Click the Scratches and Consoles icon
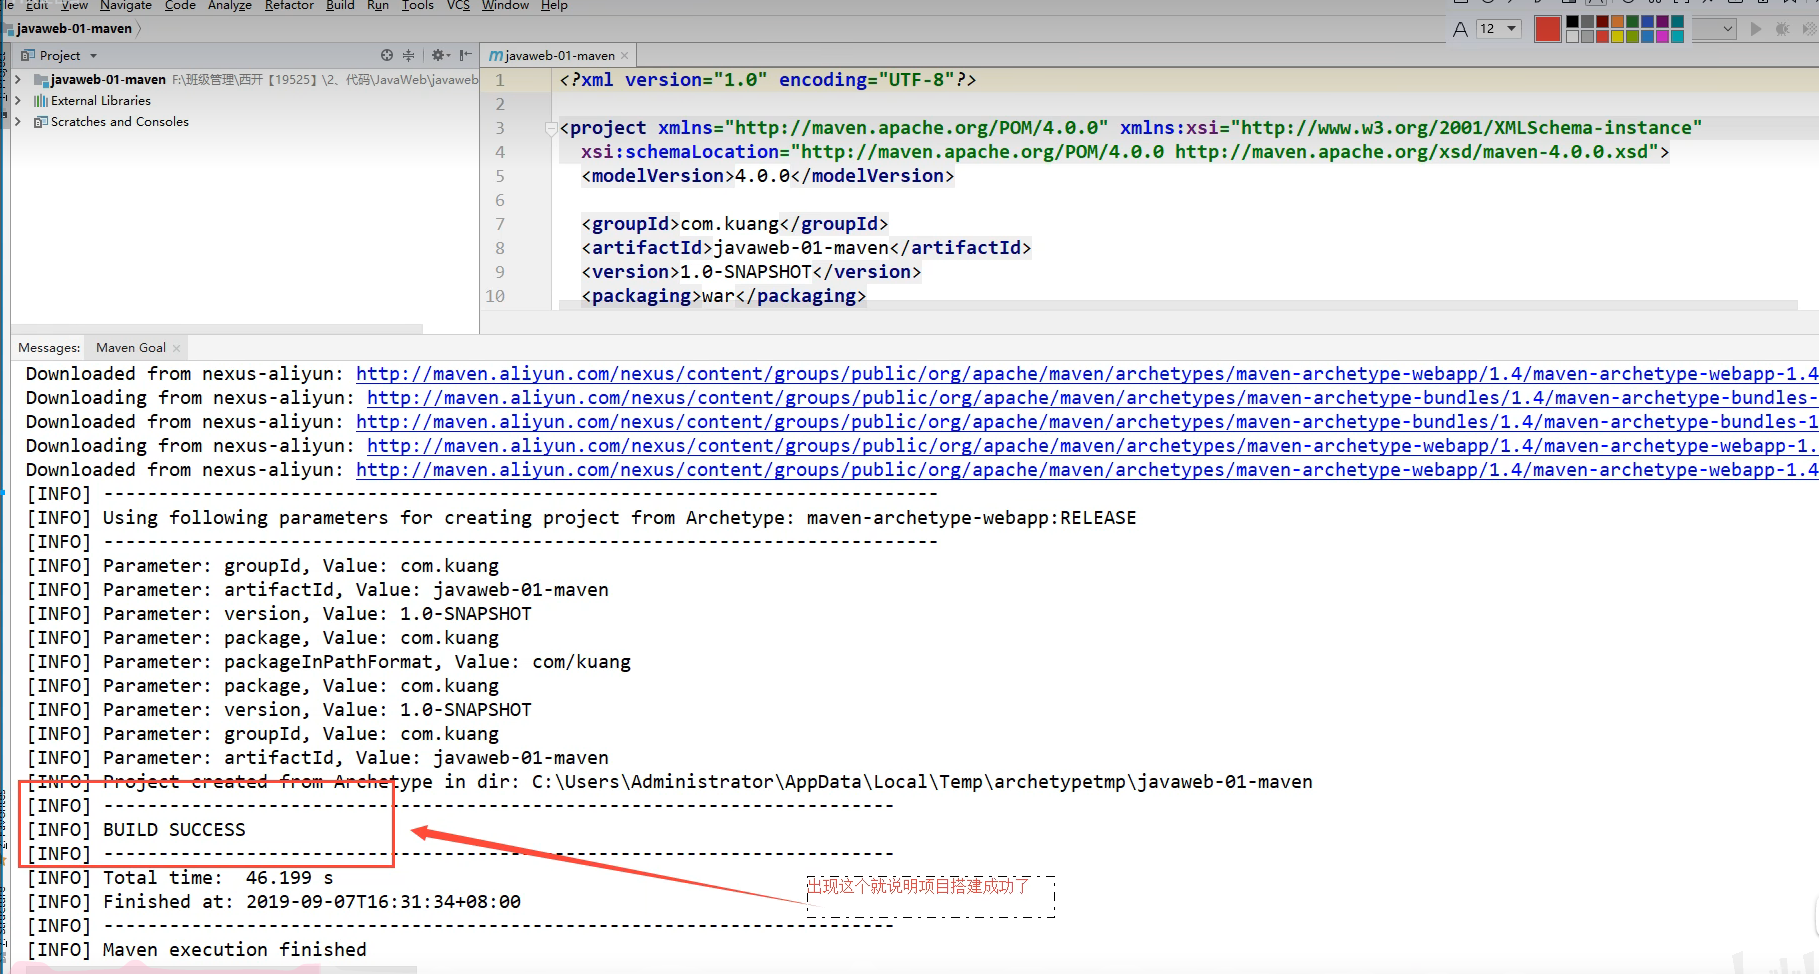The width and height of the screenshot is (1819, 974). [x=40, y=122]
